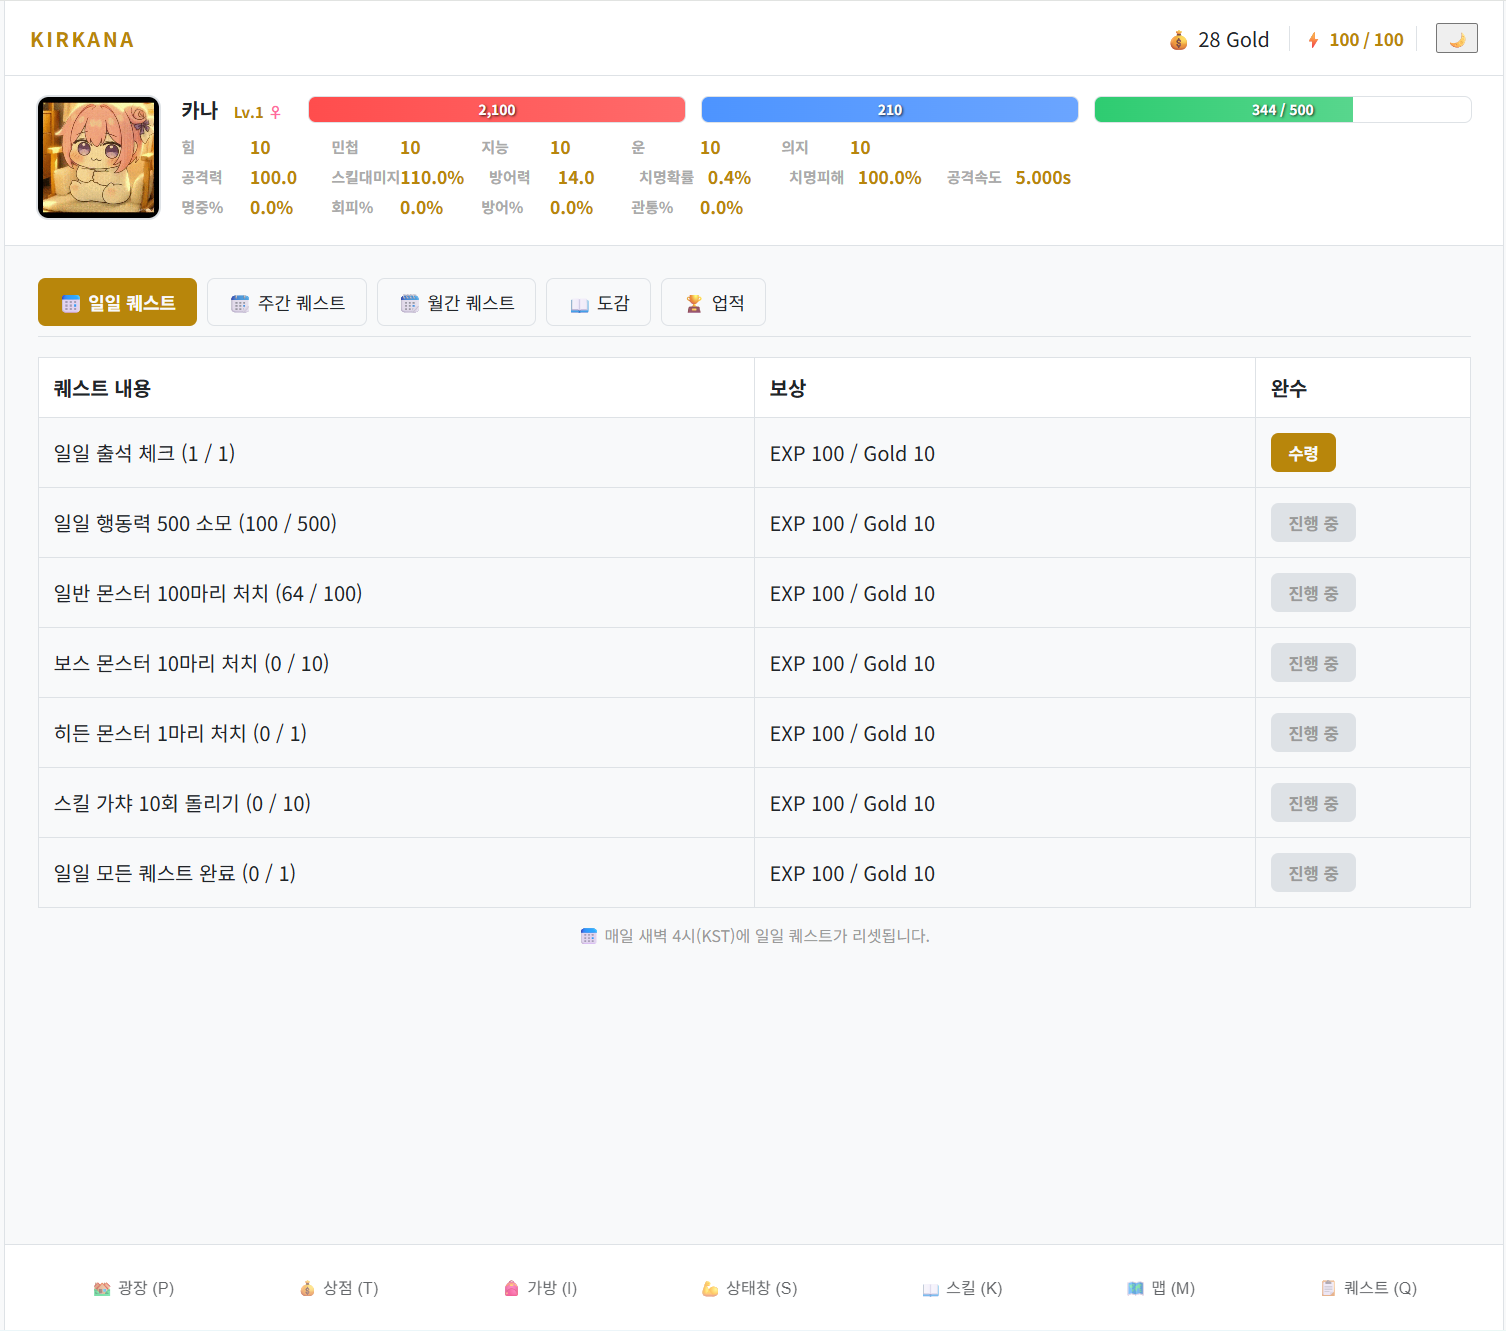Switch to the 주간 퀘스트 tab
The width and height of the screenshot is (1506, 1331).
coord(287,303)
